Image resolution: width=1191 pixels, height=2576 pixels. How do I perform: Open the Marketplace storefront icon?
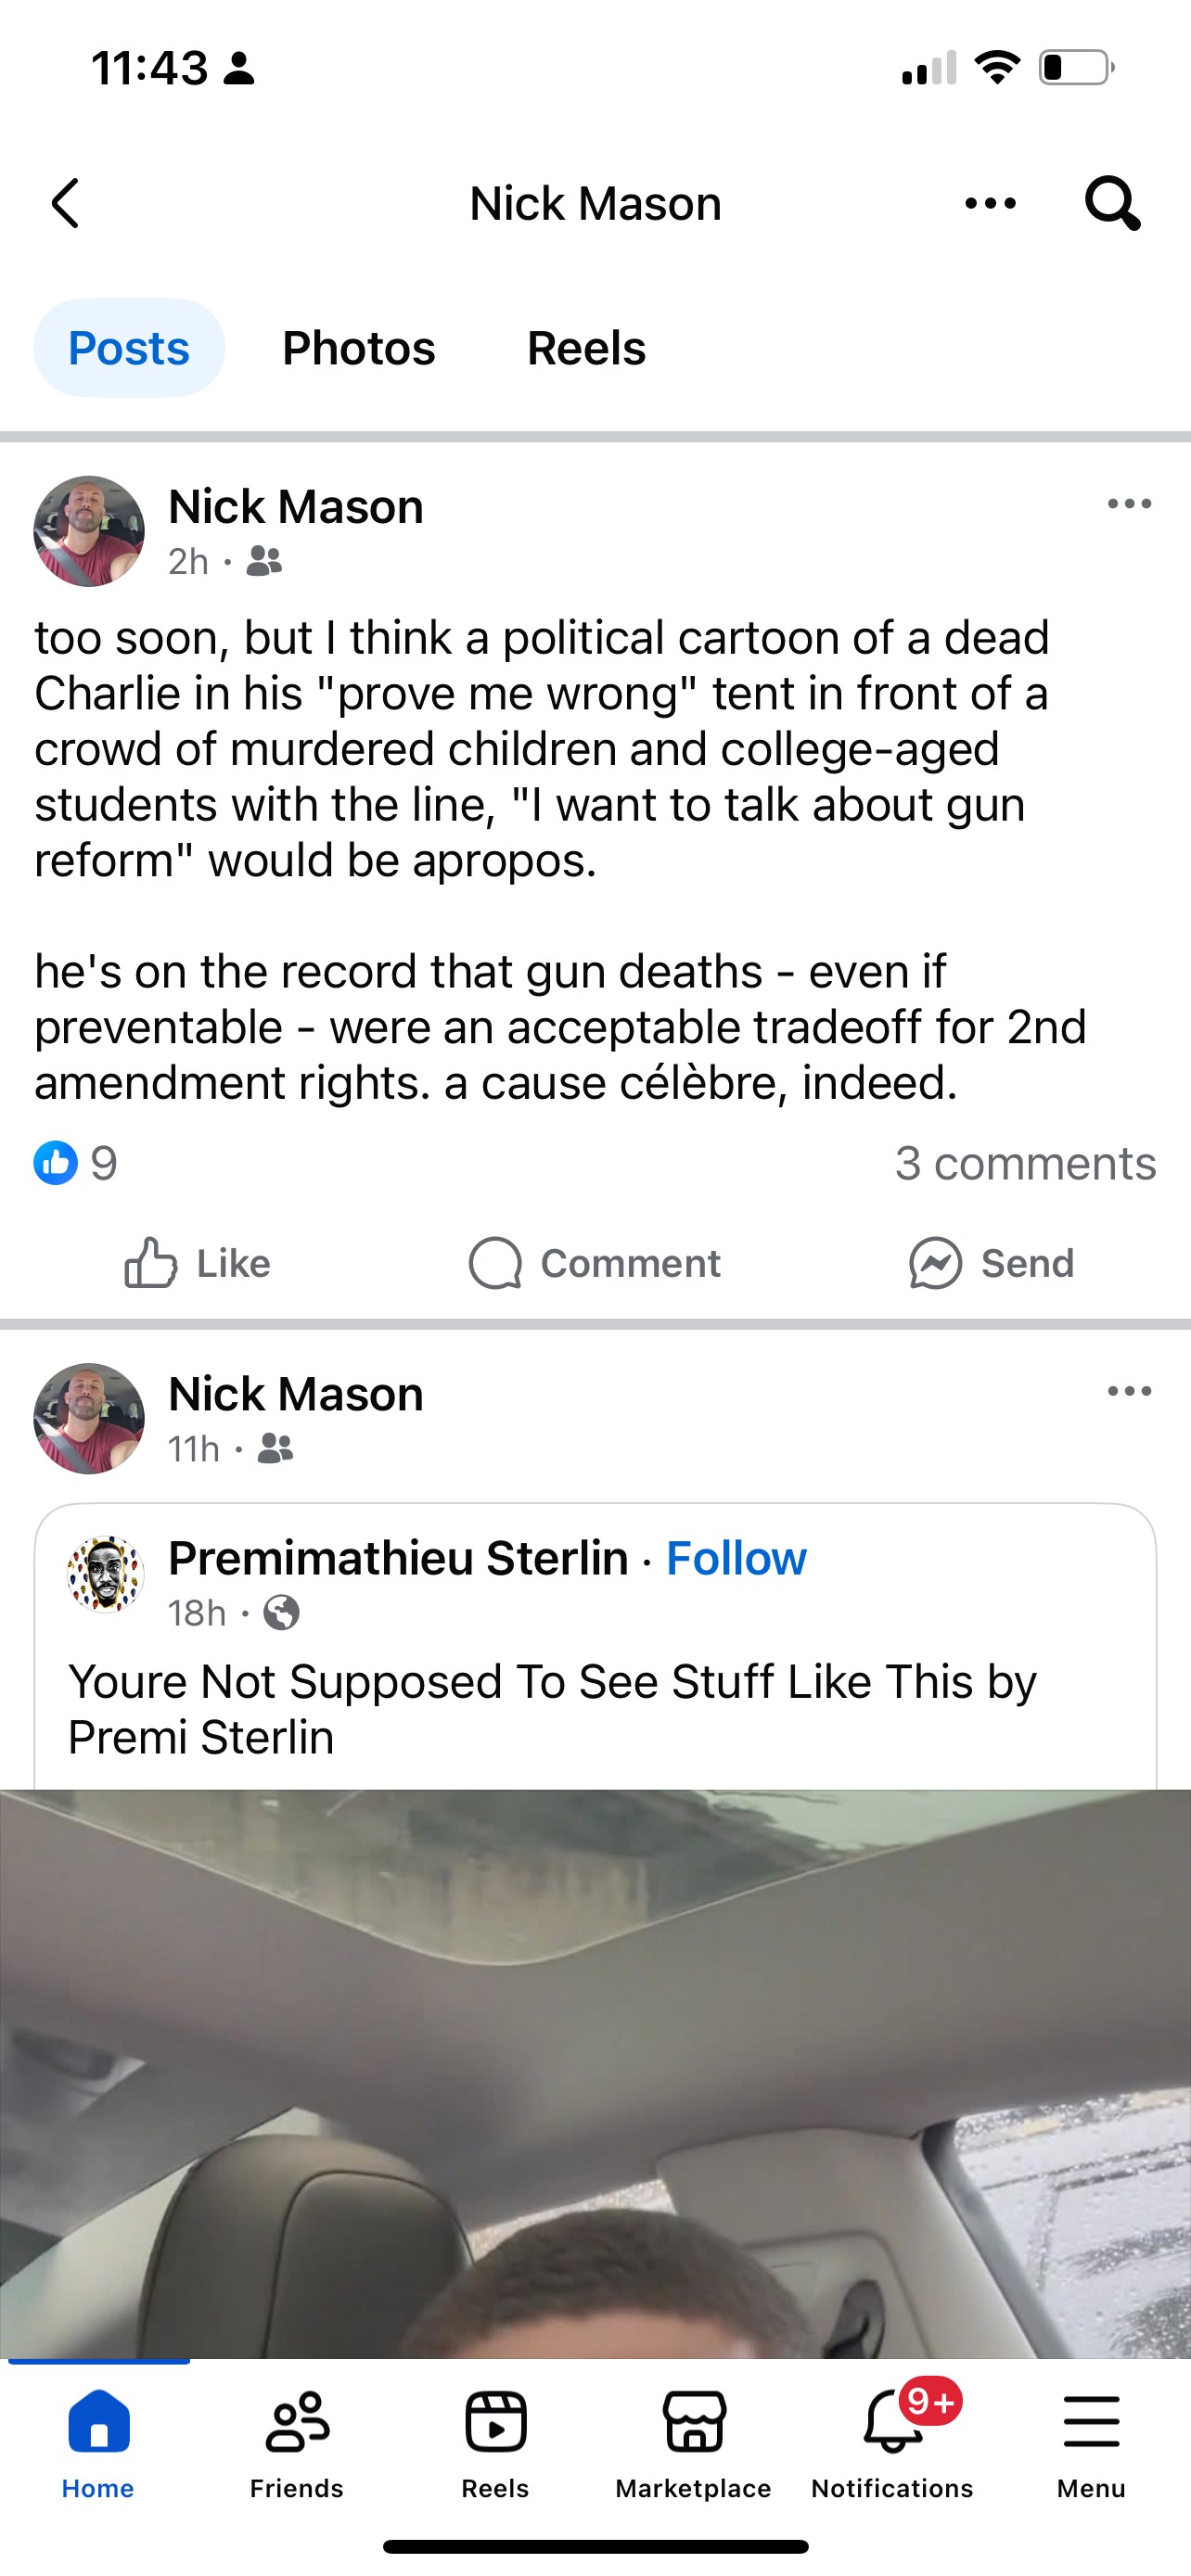(x=694, y=2442)
